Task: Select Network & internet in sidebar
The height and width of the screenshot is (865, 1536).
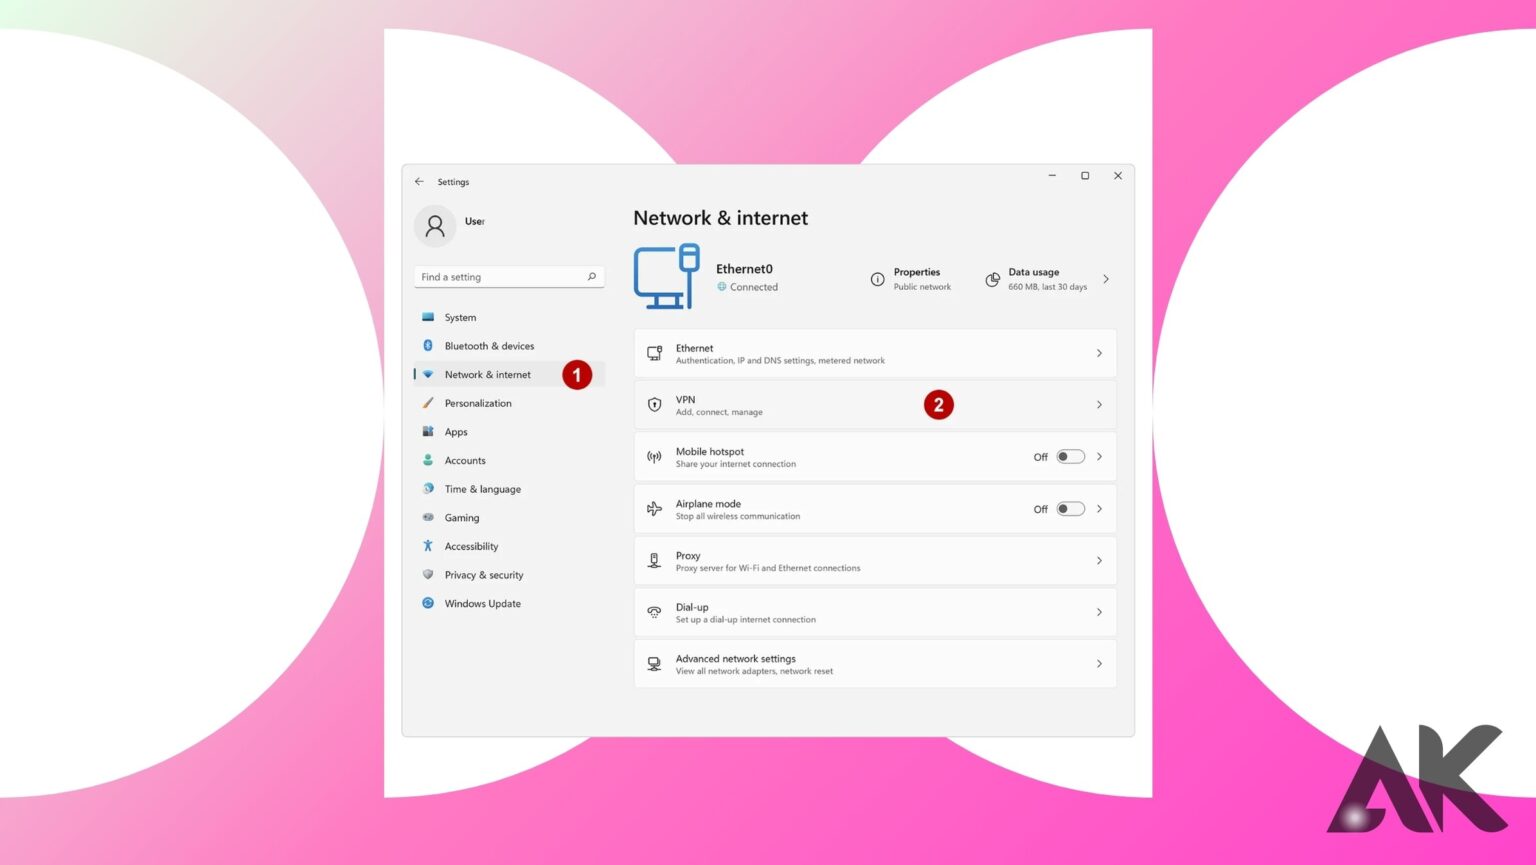Action: click(x=487, y=374)
